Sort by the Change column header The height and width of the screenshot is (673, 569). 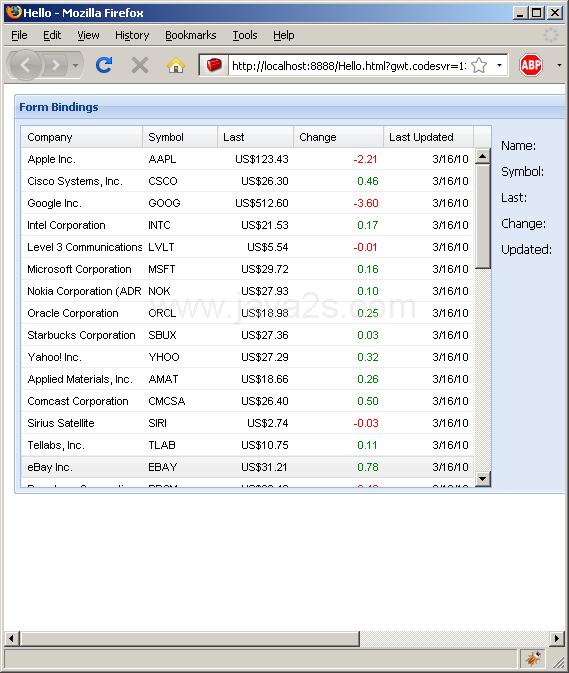[x=339, y=137]
